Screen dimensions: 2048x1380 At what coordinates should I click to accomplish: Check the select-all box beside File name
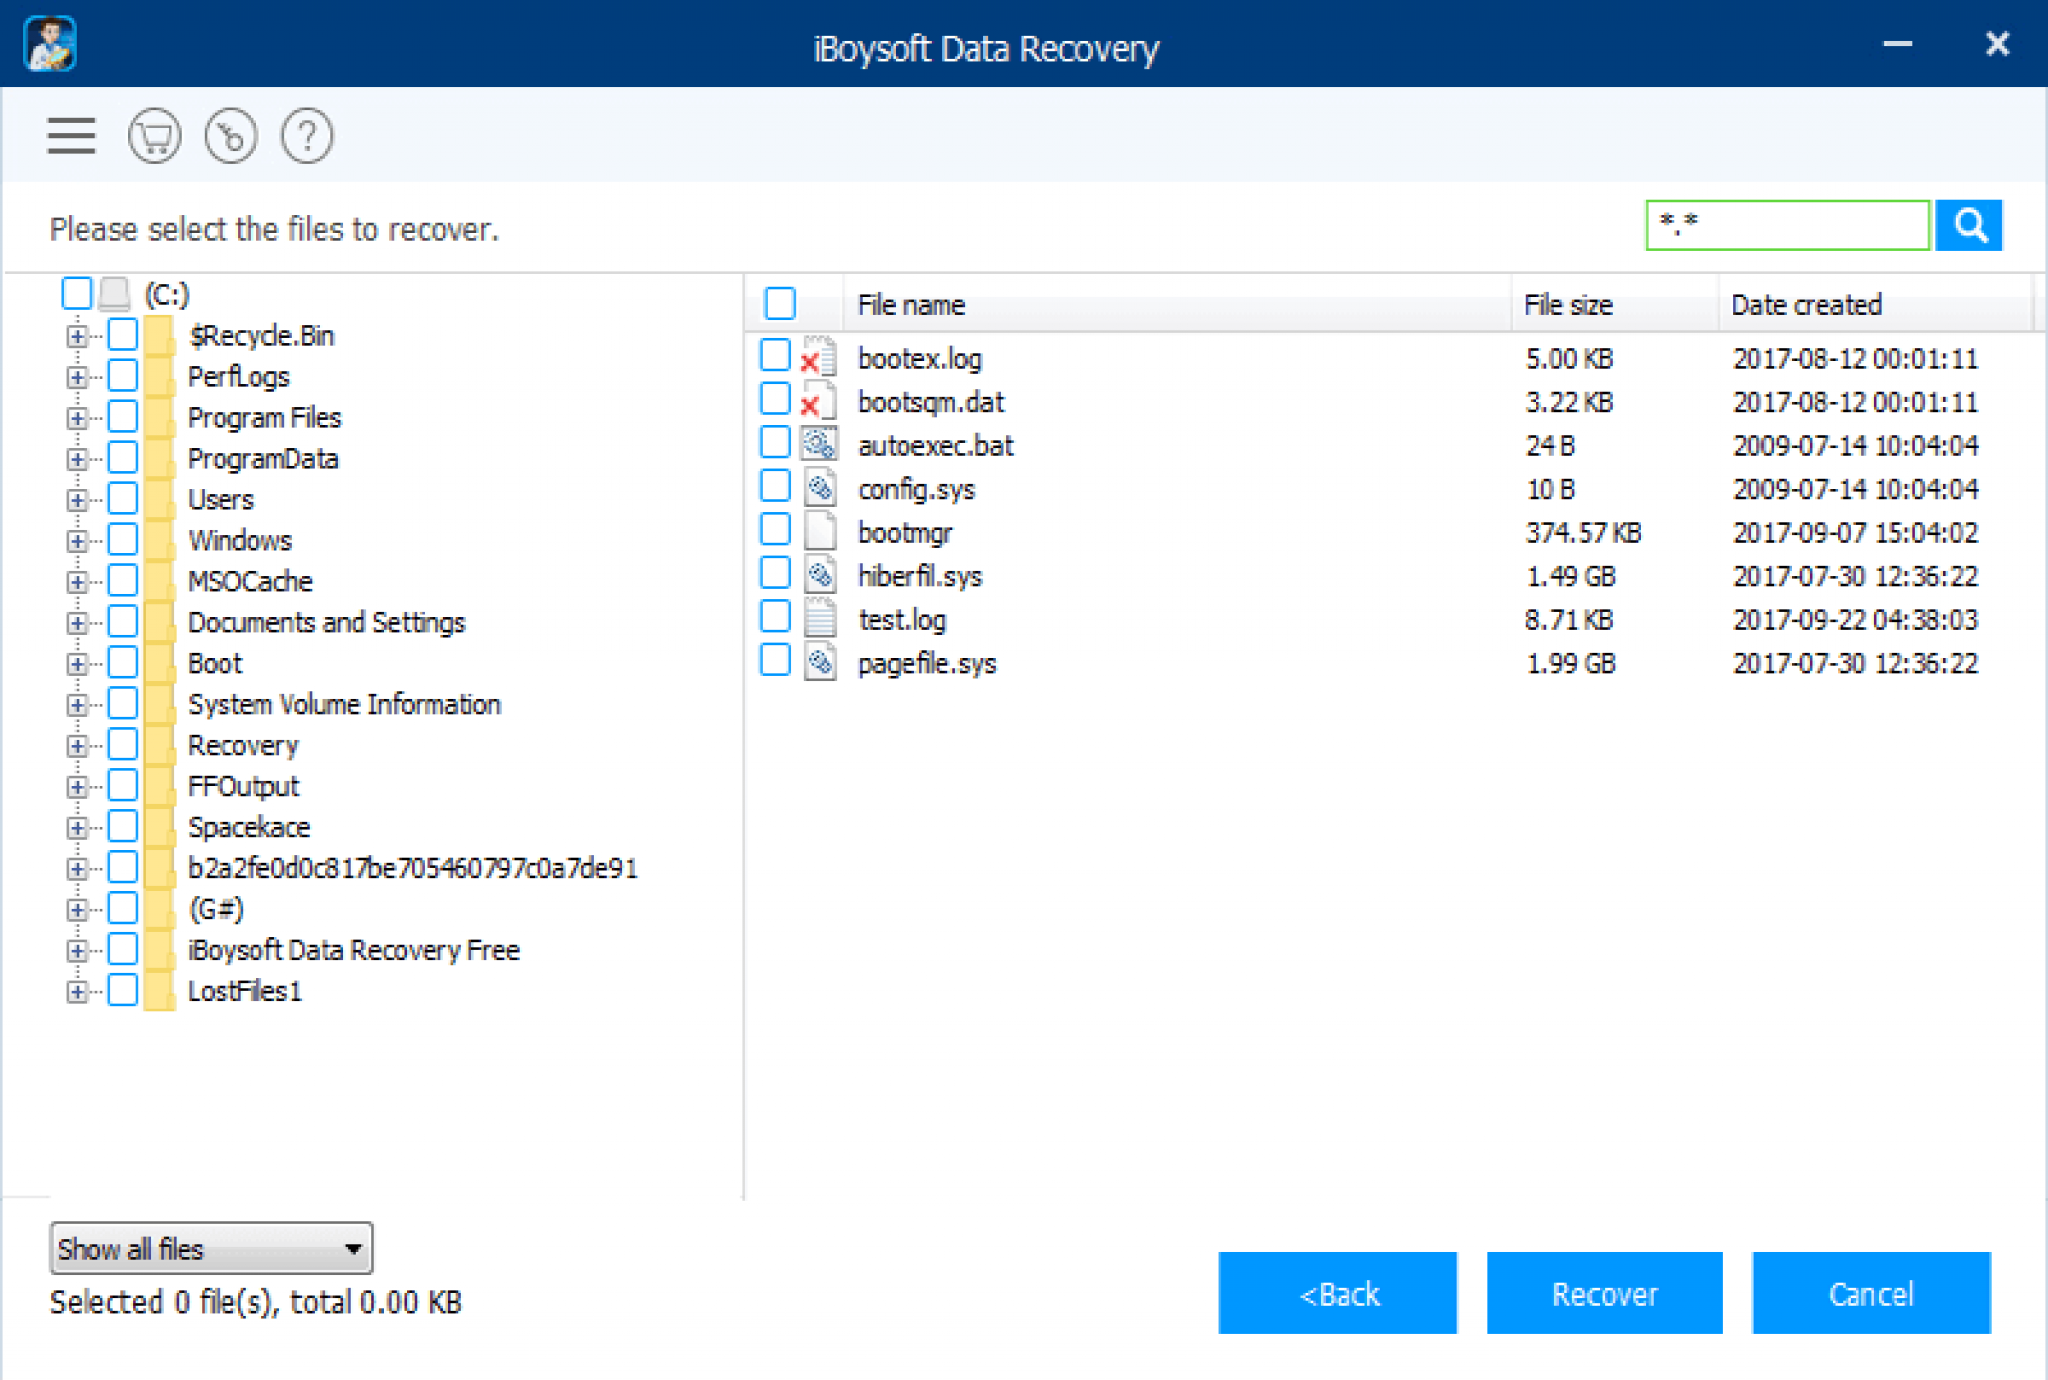coord(780,303)
